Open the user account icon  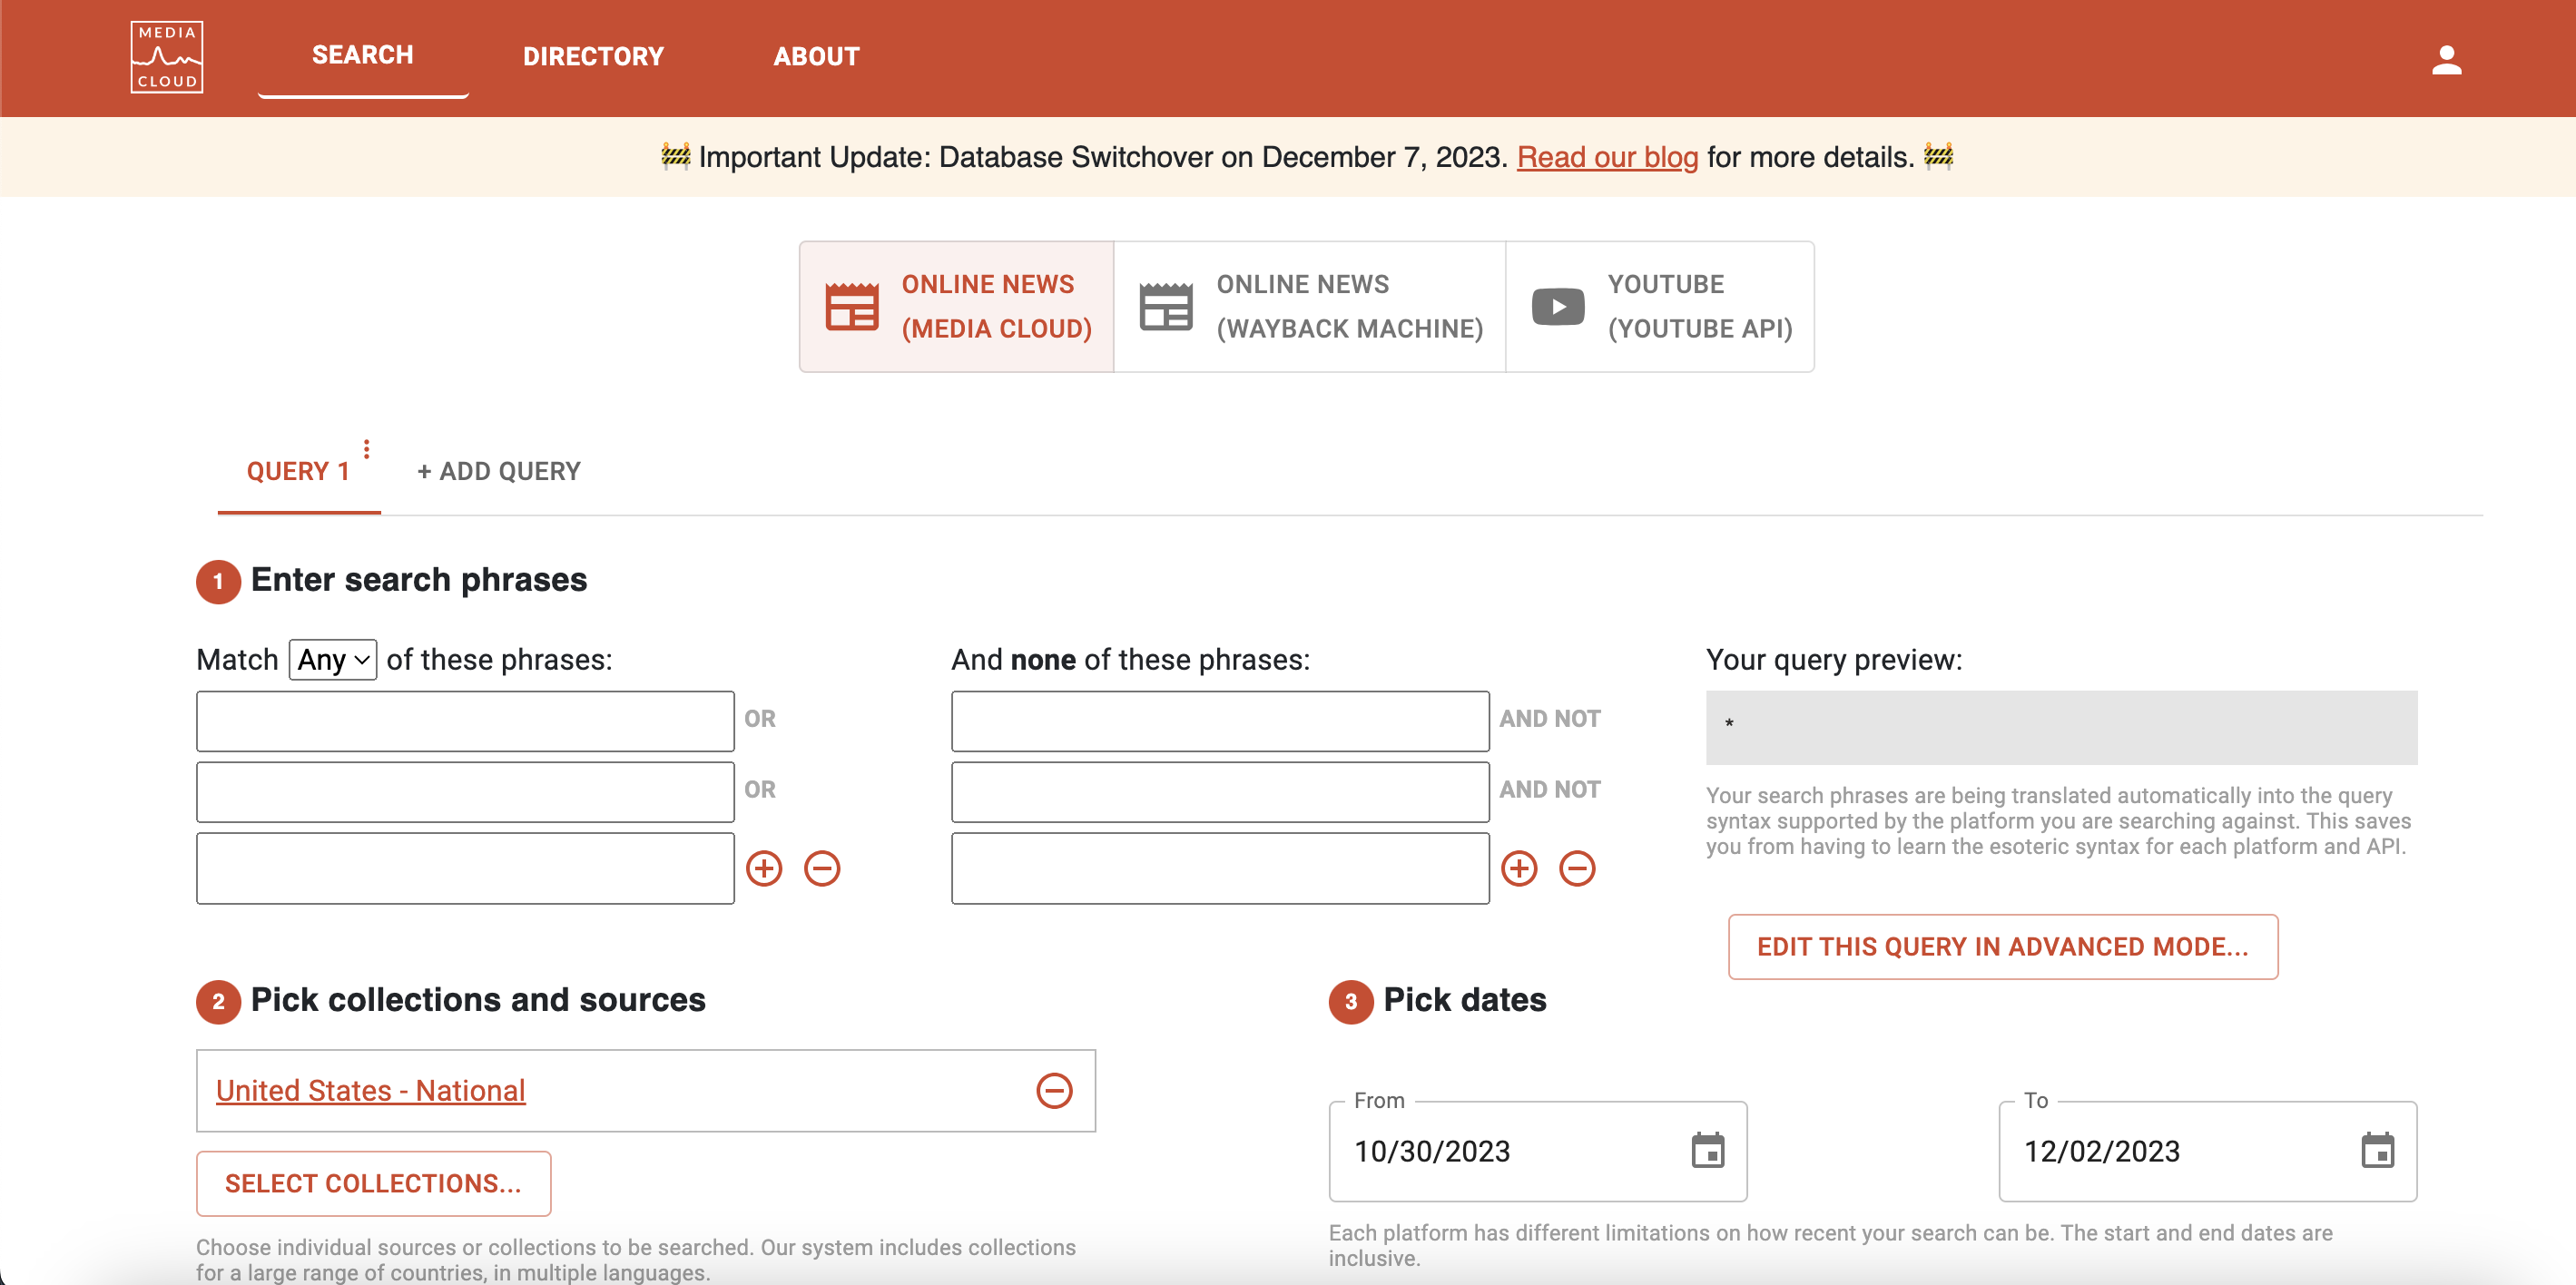point(2446,60)
